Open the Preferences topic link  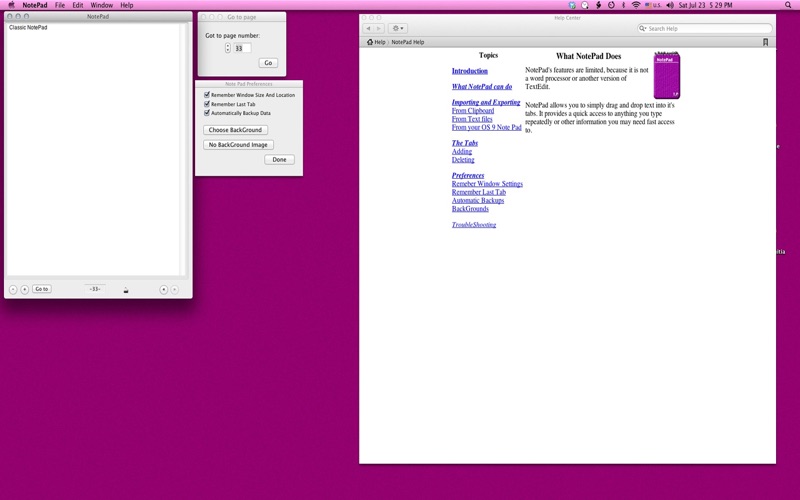click(x=468, y=176)
